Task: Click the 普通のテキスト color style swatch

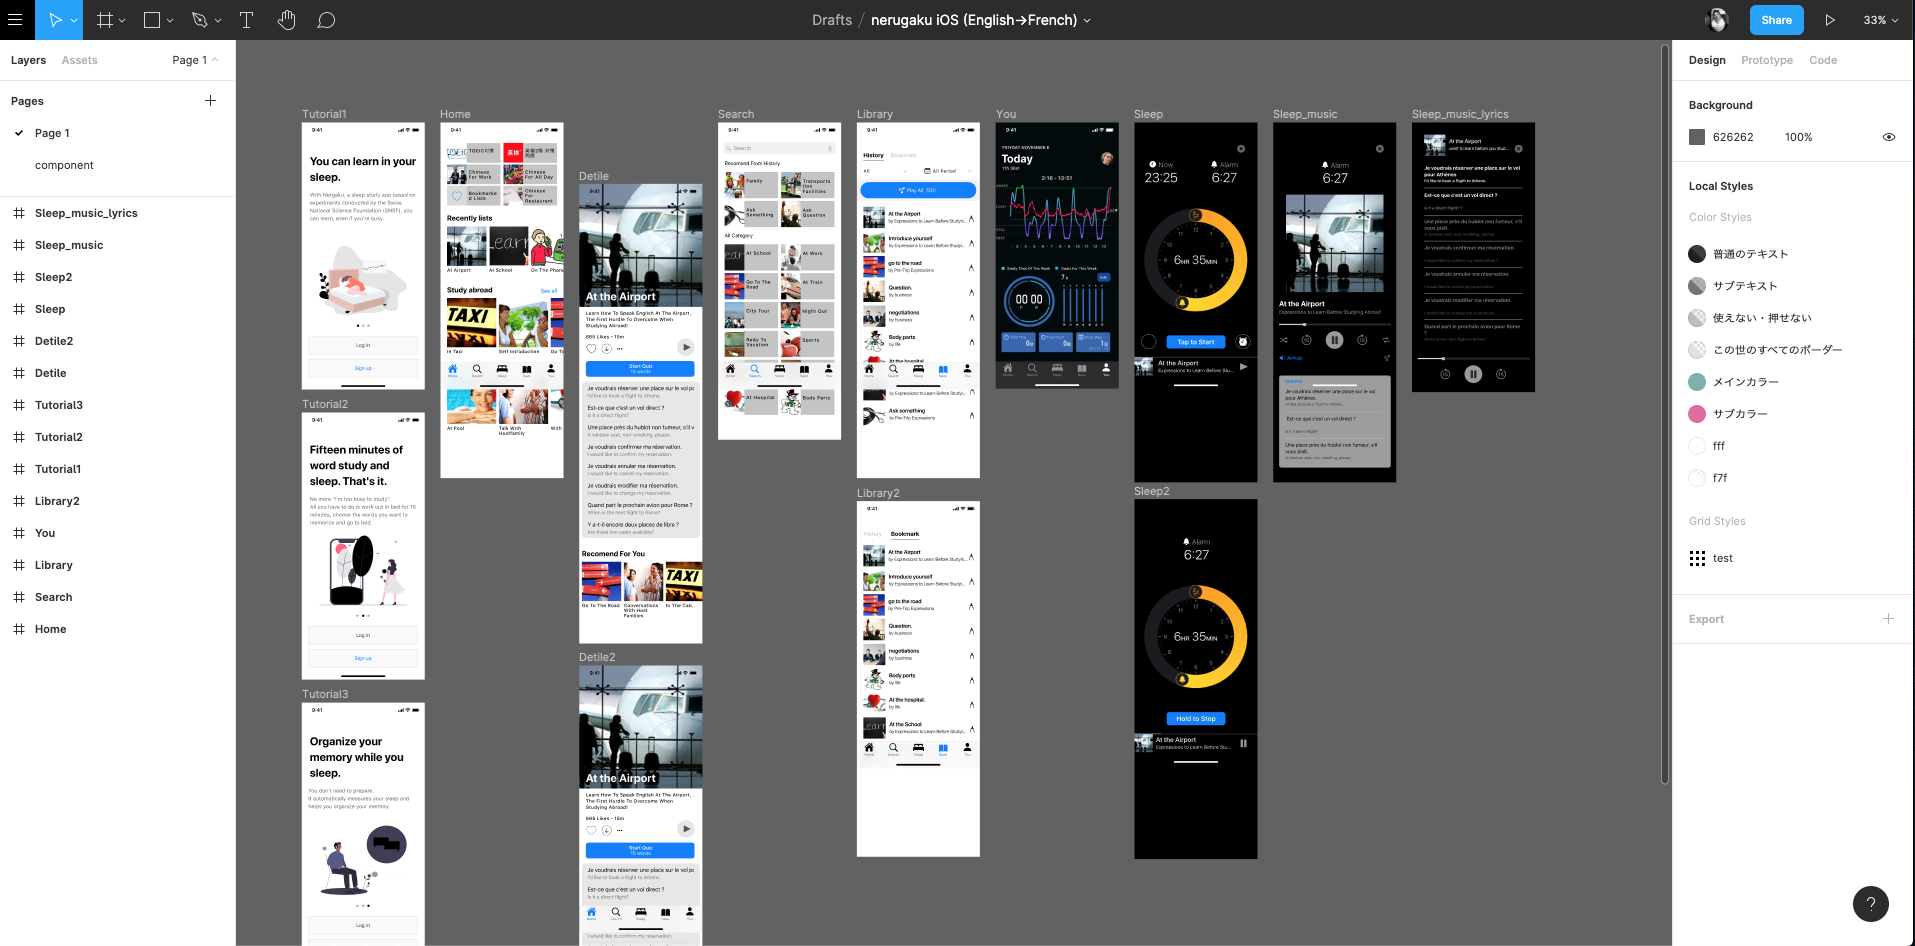Action: (1697, 254)
